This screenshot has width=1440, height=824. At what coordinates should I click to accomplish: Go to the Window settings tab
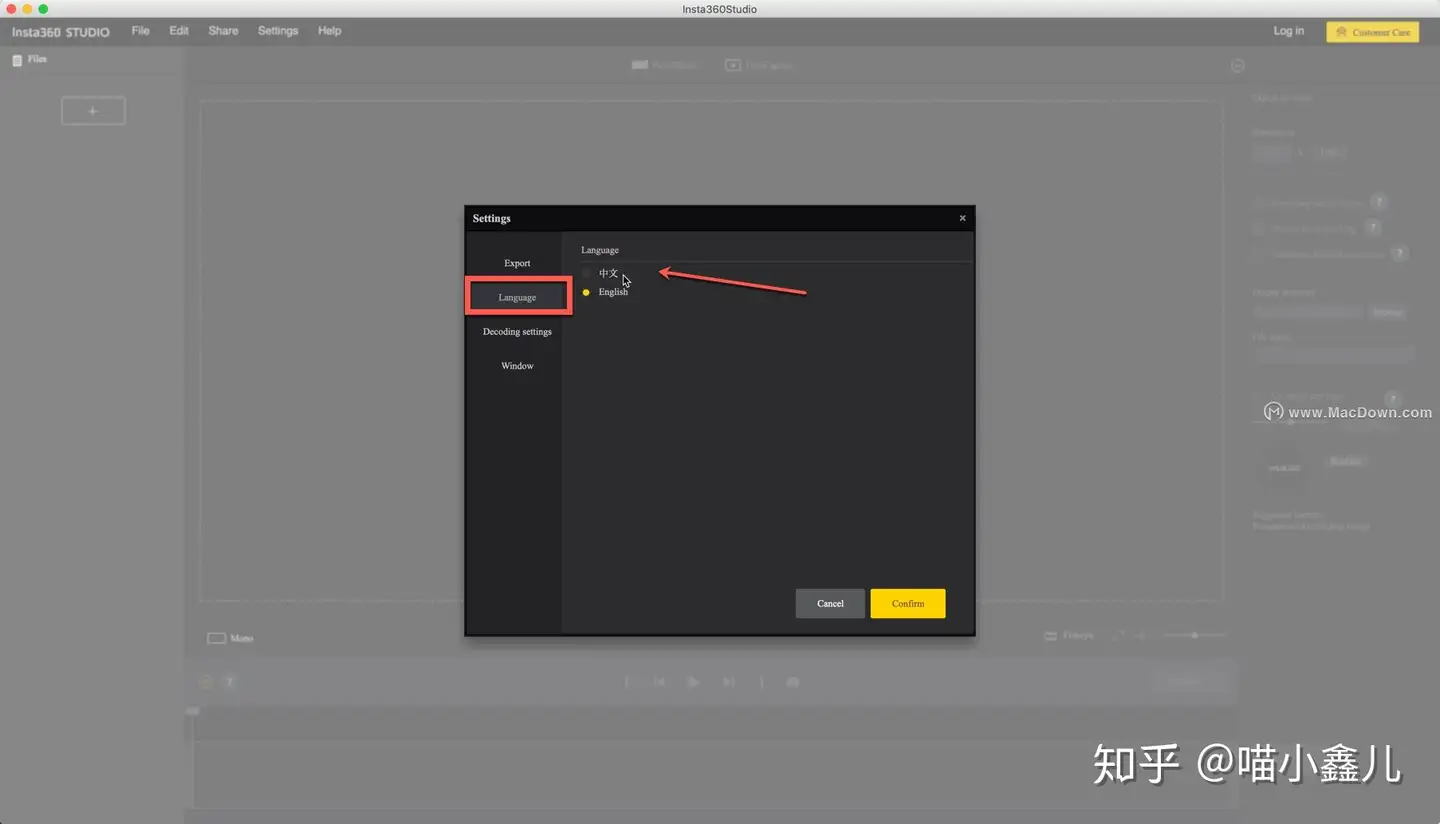[517, 365]
